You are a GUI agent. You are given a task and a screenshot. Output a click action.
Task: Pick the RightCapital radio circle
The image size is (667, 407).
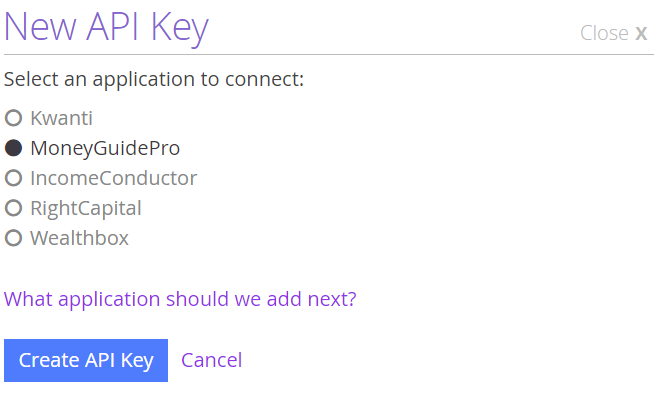coord(14,208)
